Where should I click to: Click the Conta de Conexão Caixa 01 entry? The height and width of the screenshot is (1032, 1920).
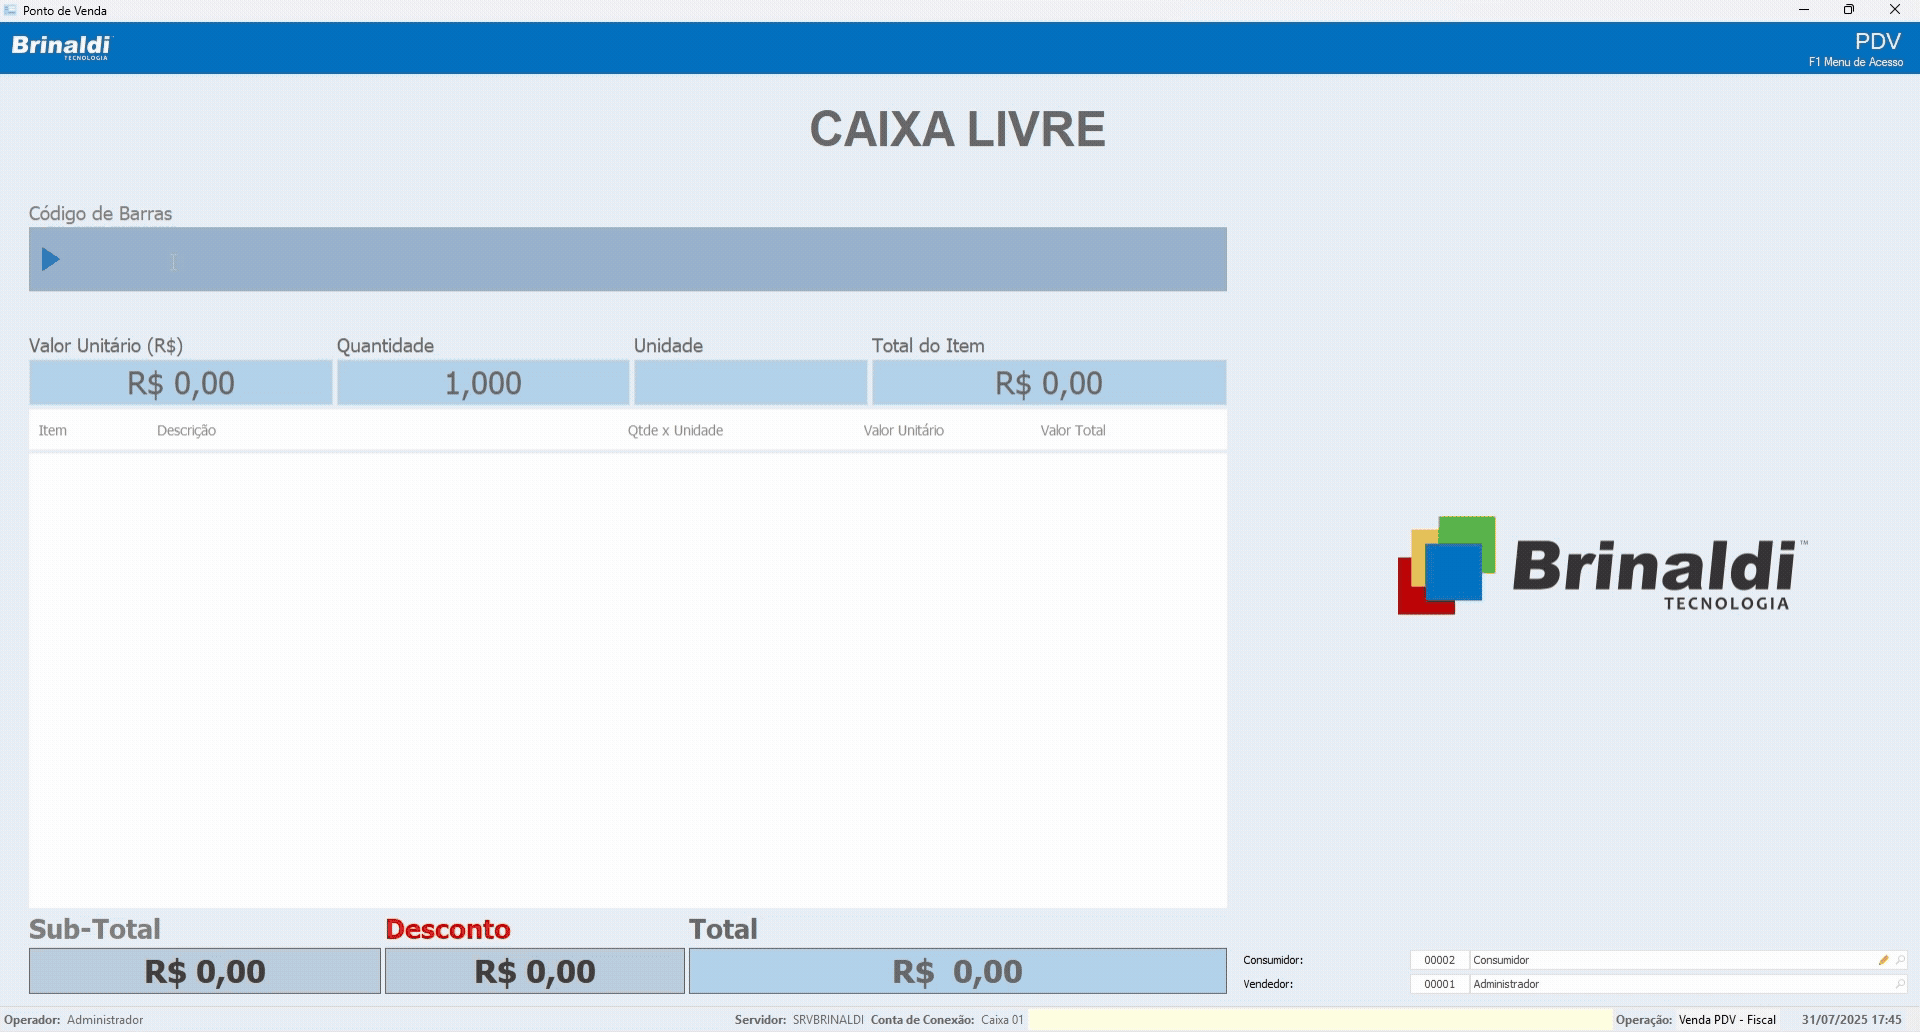click(x=947, y=1020)
